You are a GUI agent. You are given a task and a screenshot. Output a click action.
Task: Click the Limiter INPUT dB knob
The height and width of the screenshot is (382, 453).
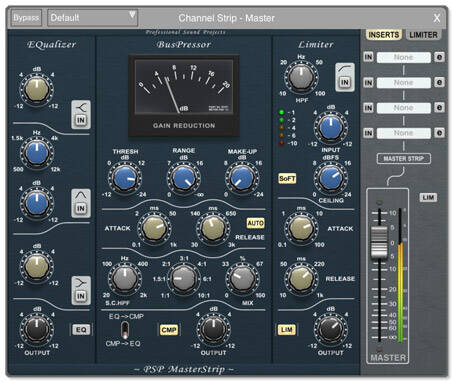331,128
